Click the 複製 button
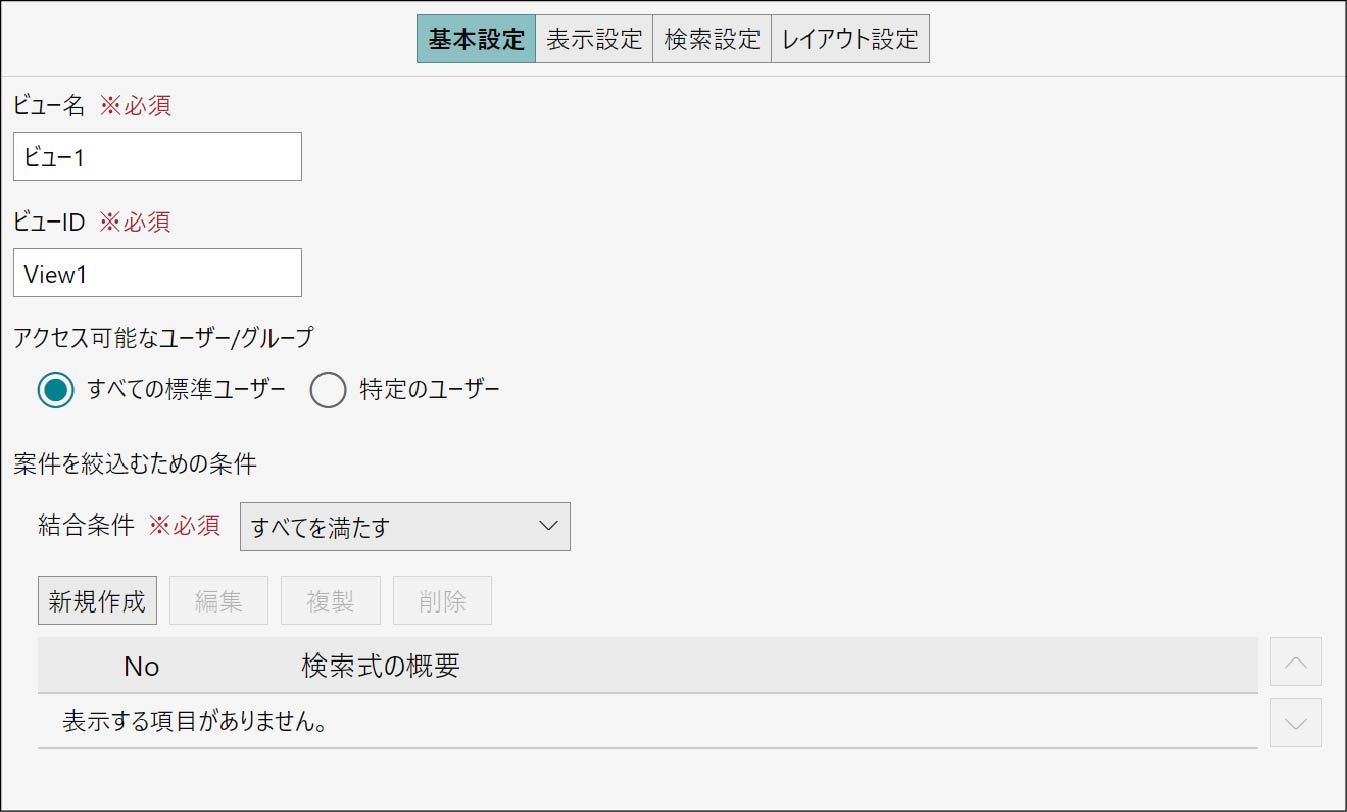 [x=330, y=601]
